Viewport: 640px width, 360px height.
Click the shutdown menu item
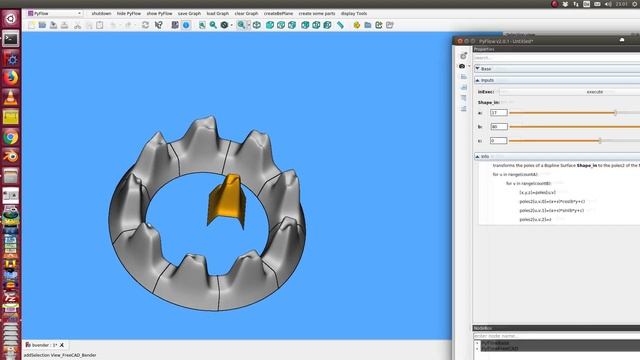click(101, 13)
